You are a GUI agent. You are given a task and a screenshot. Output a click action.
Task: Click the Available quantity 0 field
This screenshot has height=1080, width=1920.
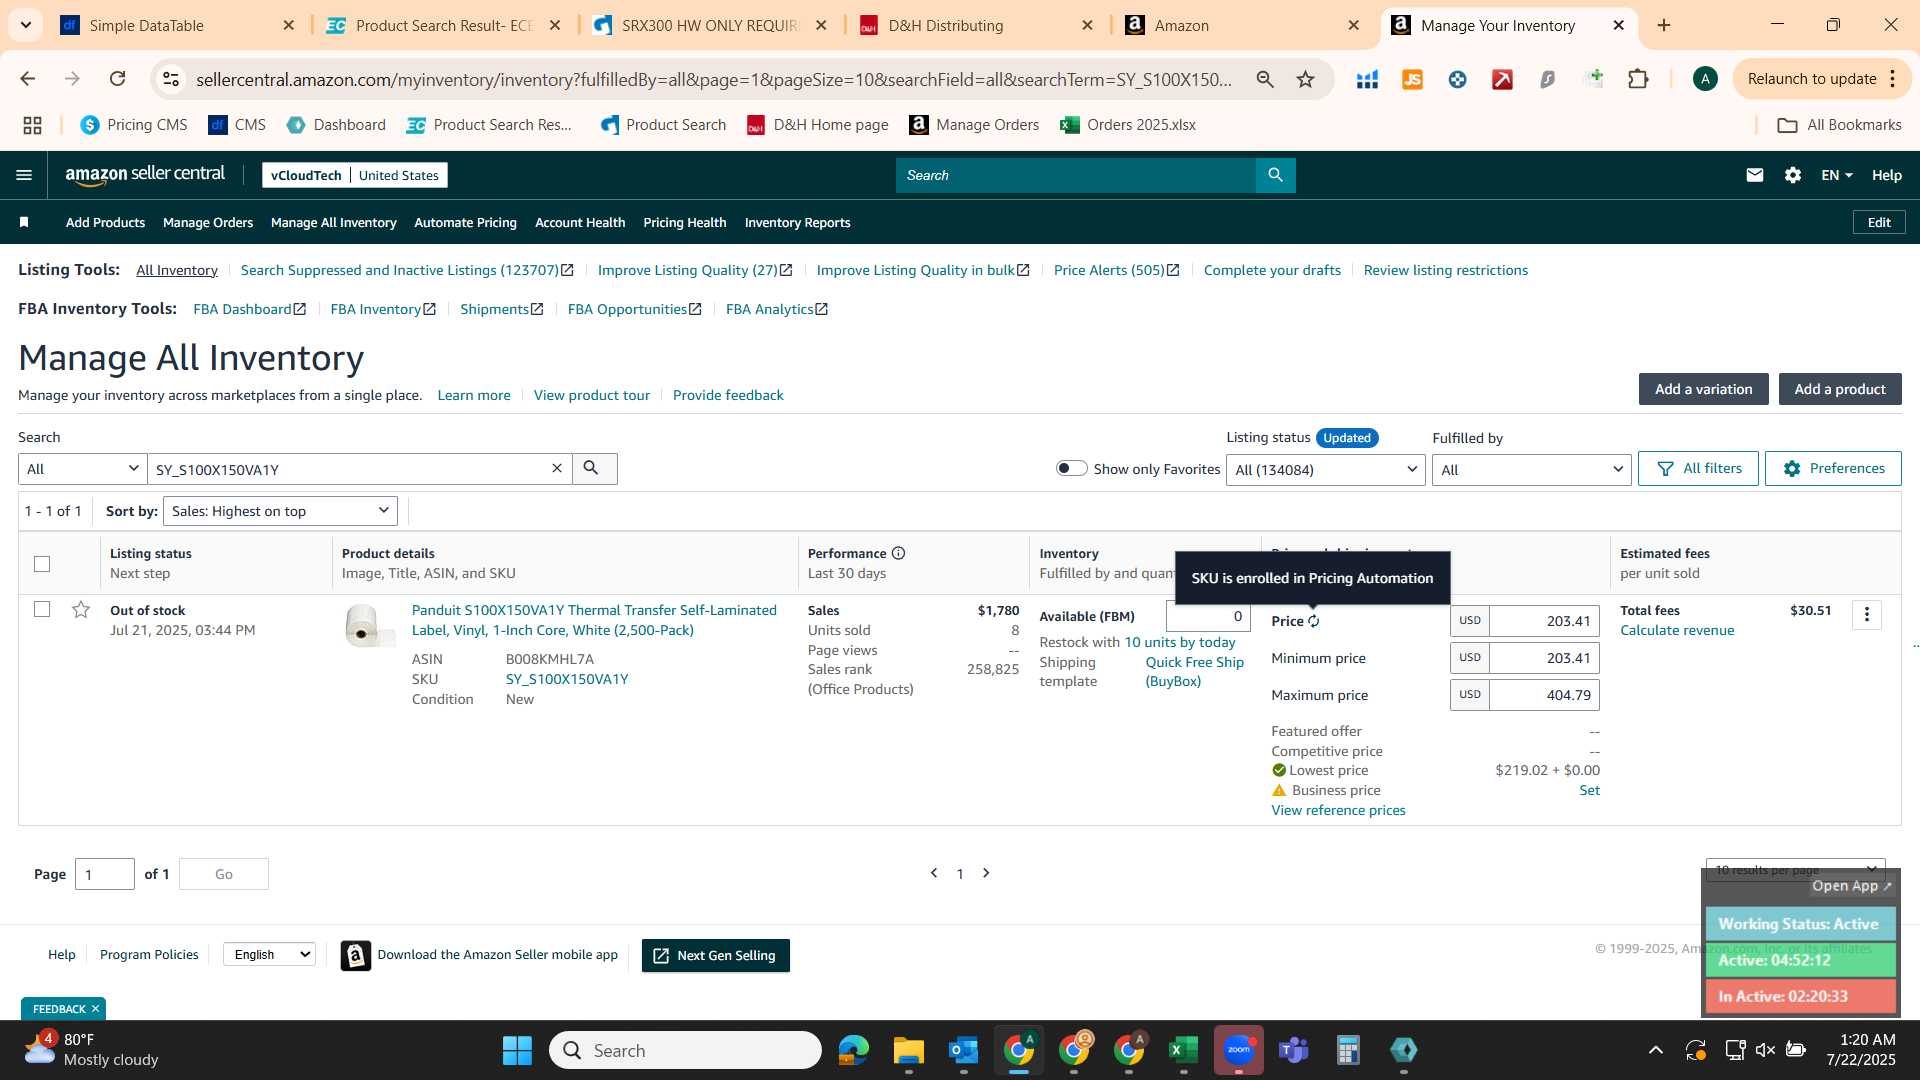tap(1208, 616)
